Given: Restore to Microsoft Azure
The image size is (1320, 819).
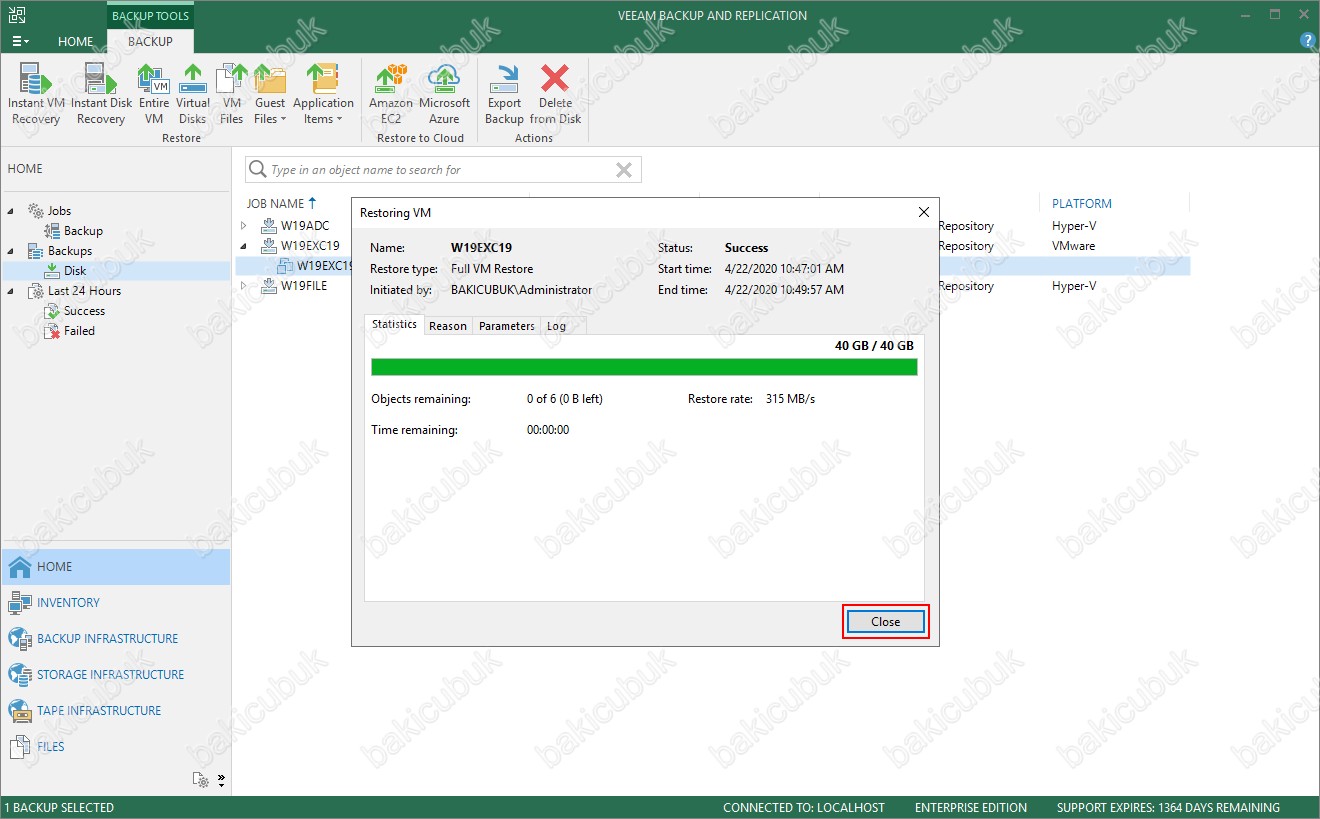Looking at the screenshot, I should coord(444,94).
